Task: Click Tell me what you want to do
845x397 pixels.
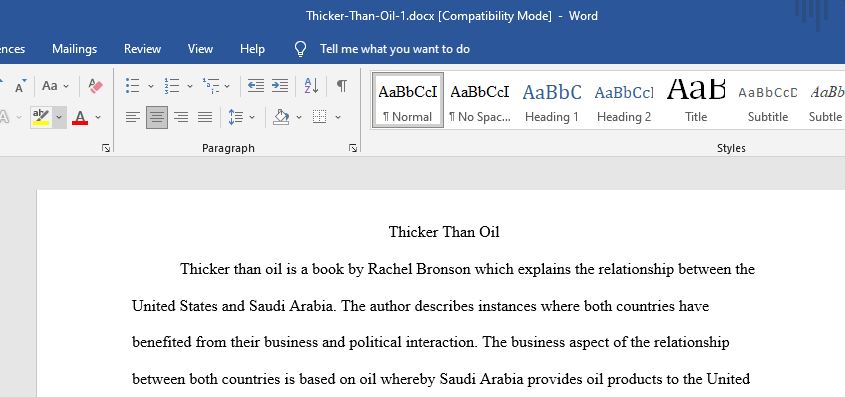Action: point(395,49)
